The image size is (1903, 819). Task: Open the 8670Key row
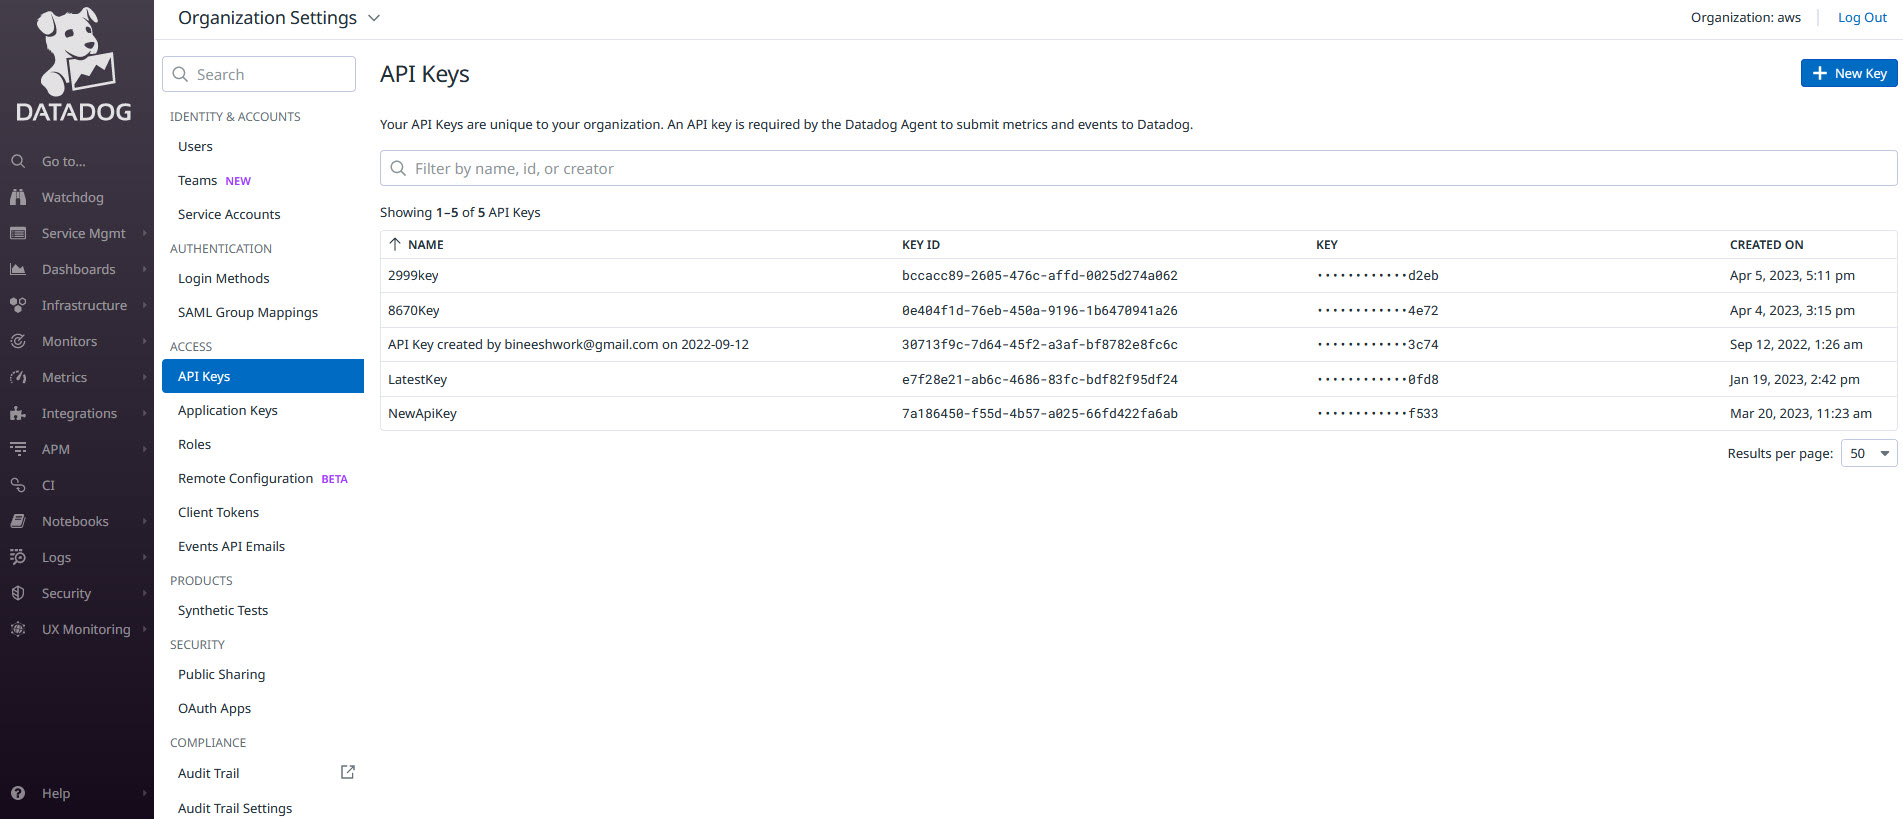point(1138,310)
